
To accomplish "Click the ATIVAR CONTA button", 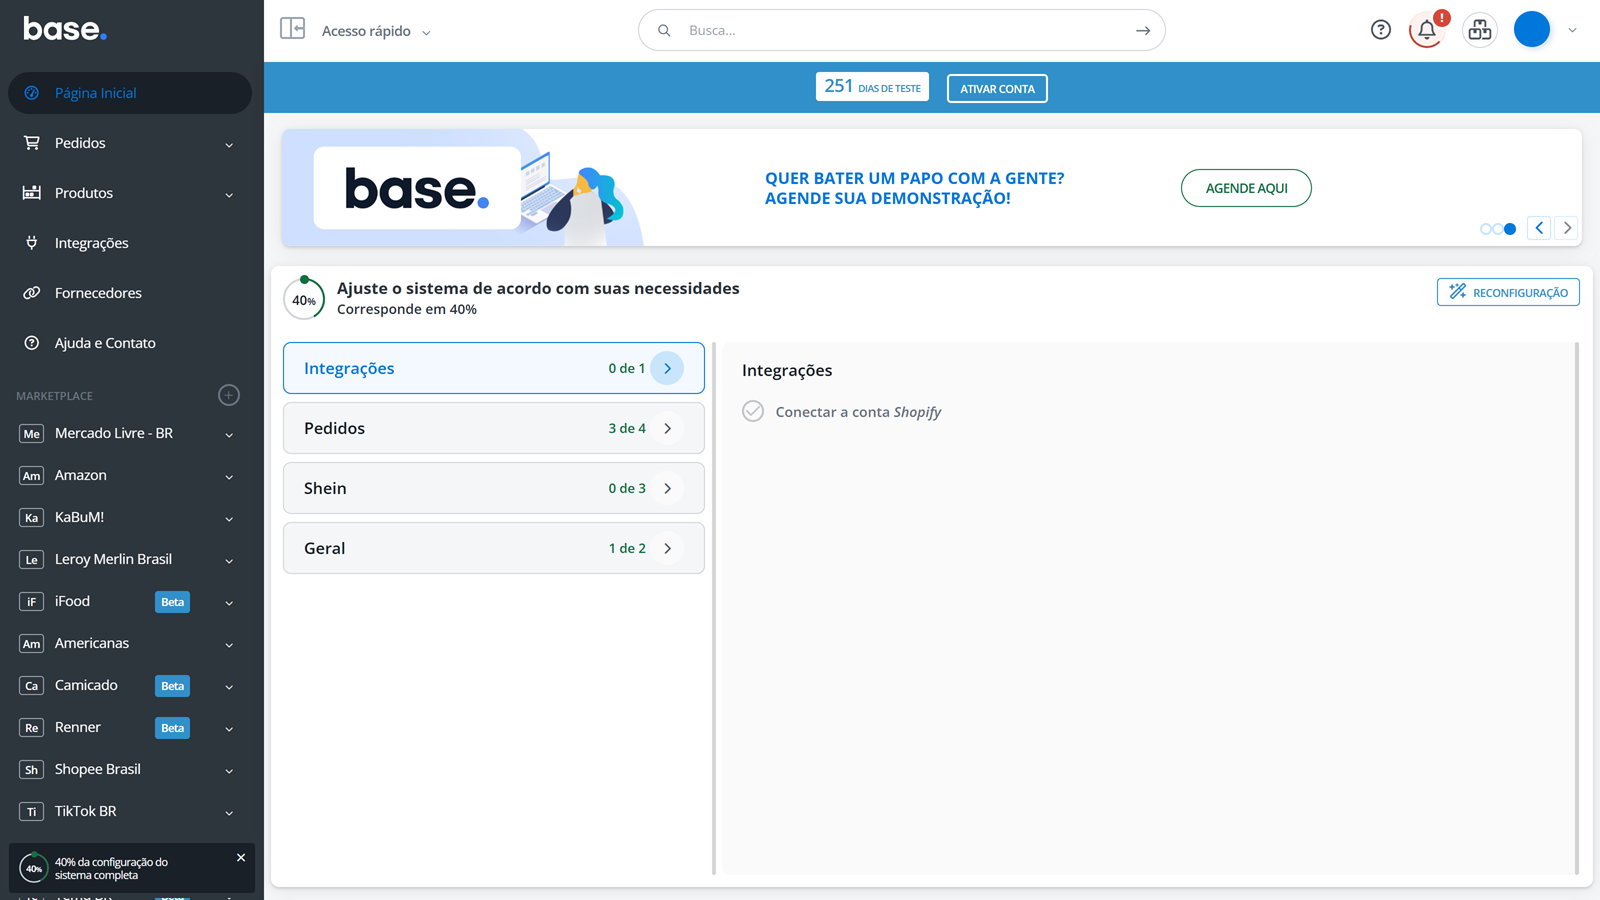I will point(997,88).
